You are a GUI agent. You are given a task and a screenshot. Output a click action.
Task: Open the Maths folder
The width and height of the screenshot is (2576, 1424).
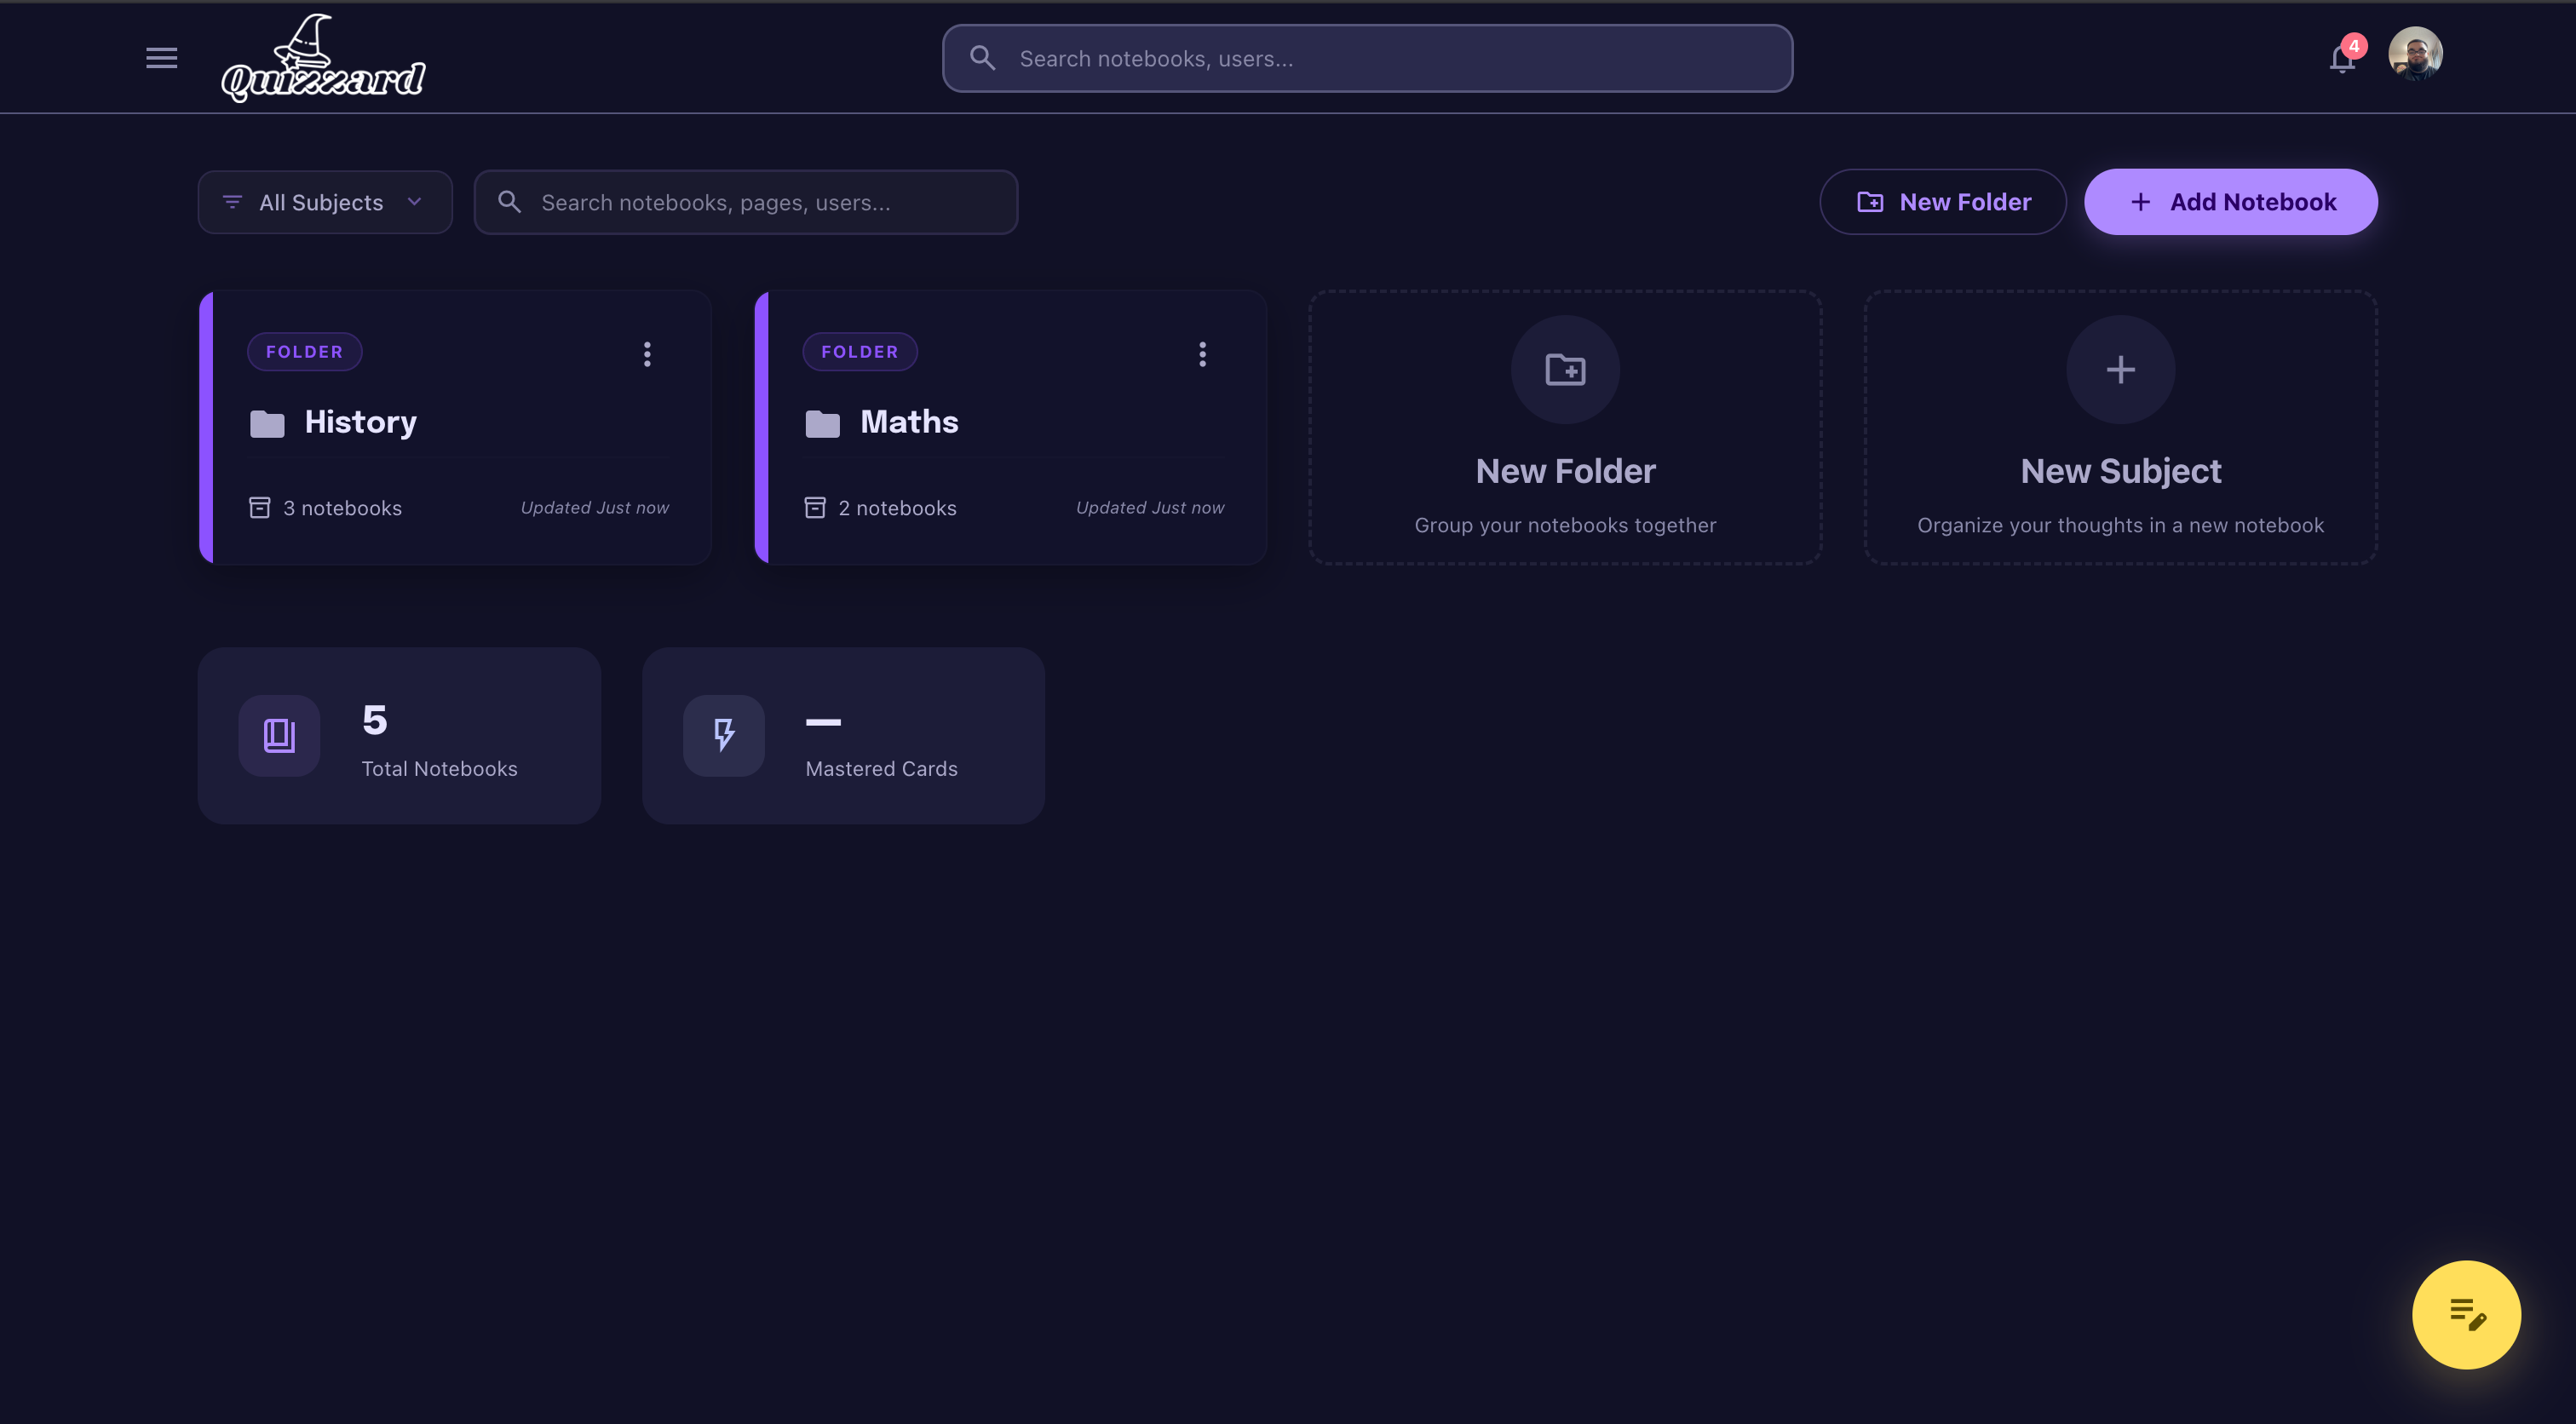[908, 422]
